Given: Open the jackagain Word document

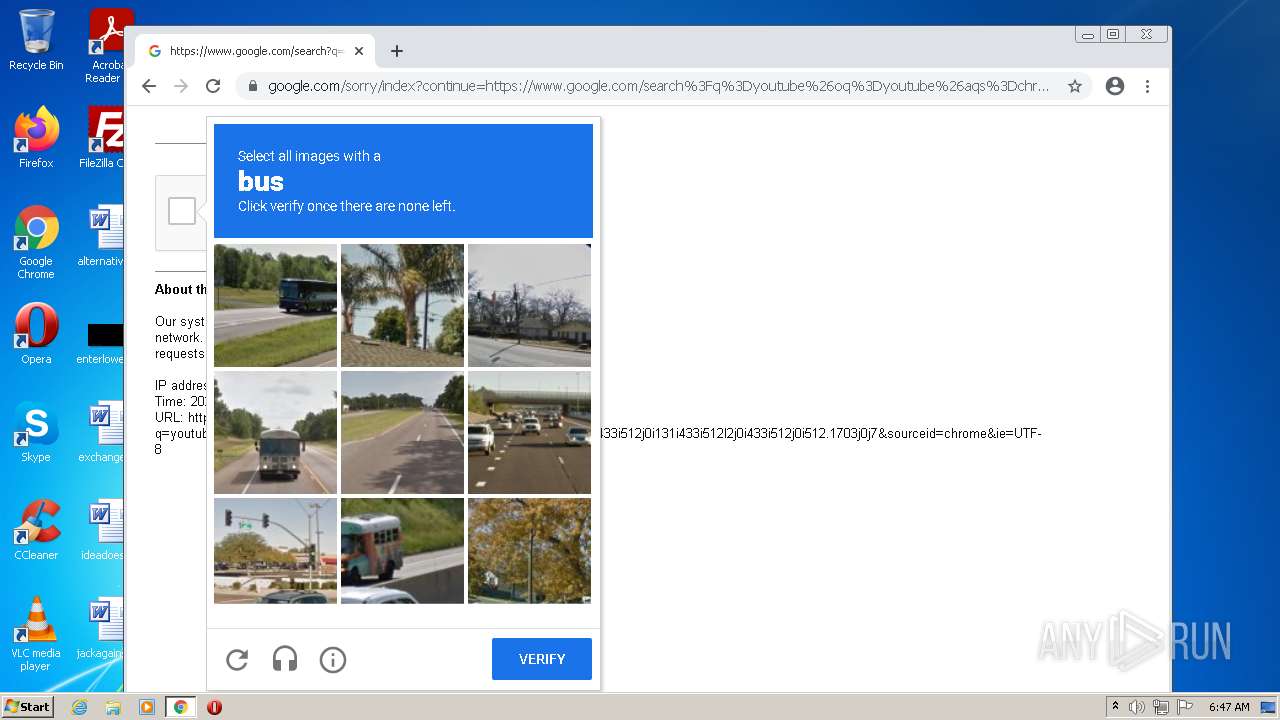Looking at the screenshot, I should pos(103,628).
